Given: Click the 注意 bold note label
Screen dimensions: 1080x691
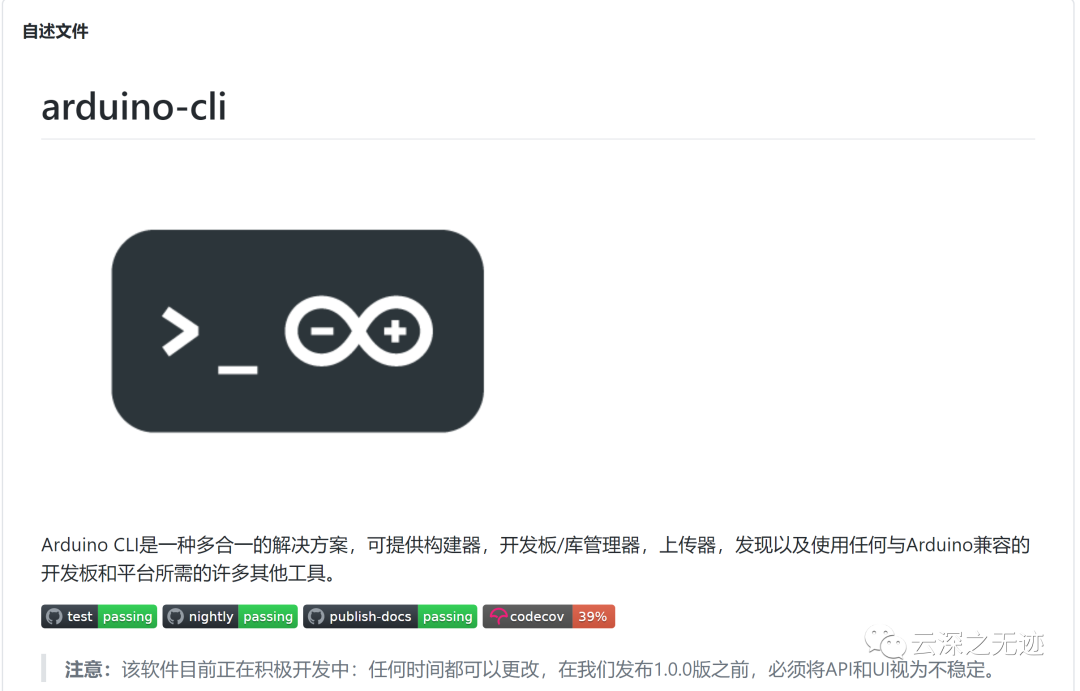Looking at the screenshot, I should 88,669.
